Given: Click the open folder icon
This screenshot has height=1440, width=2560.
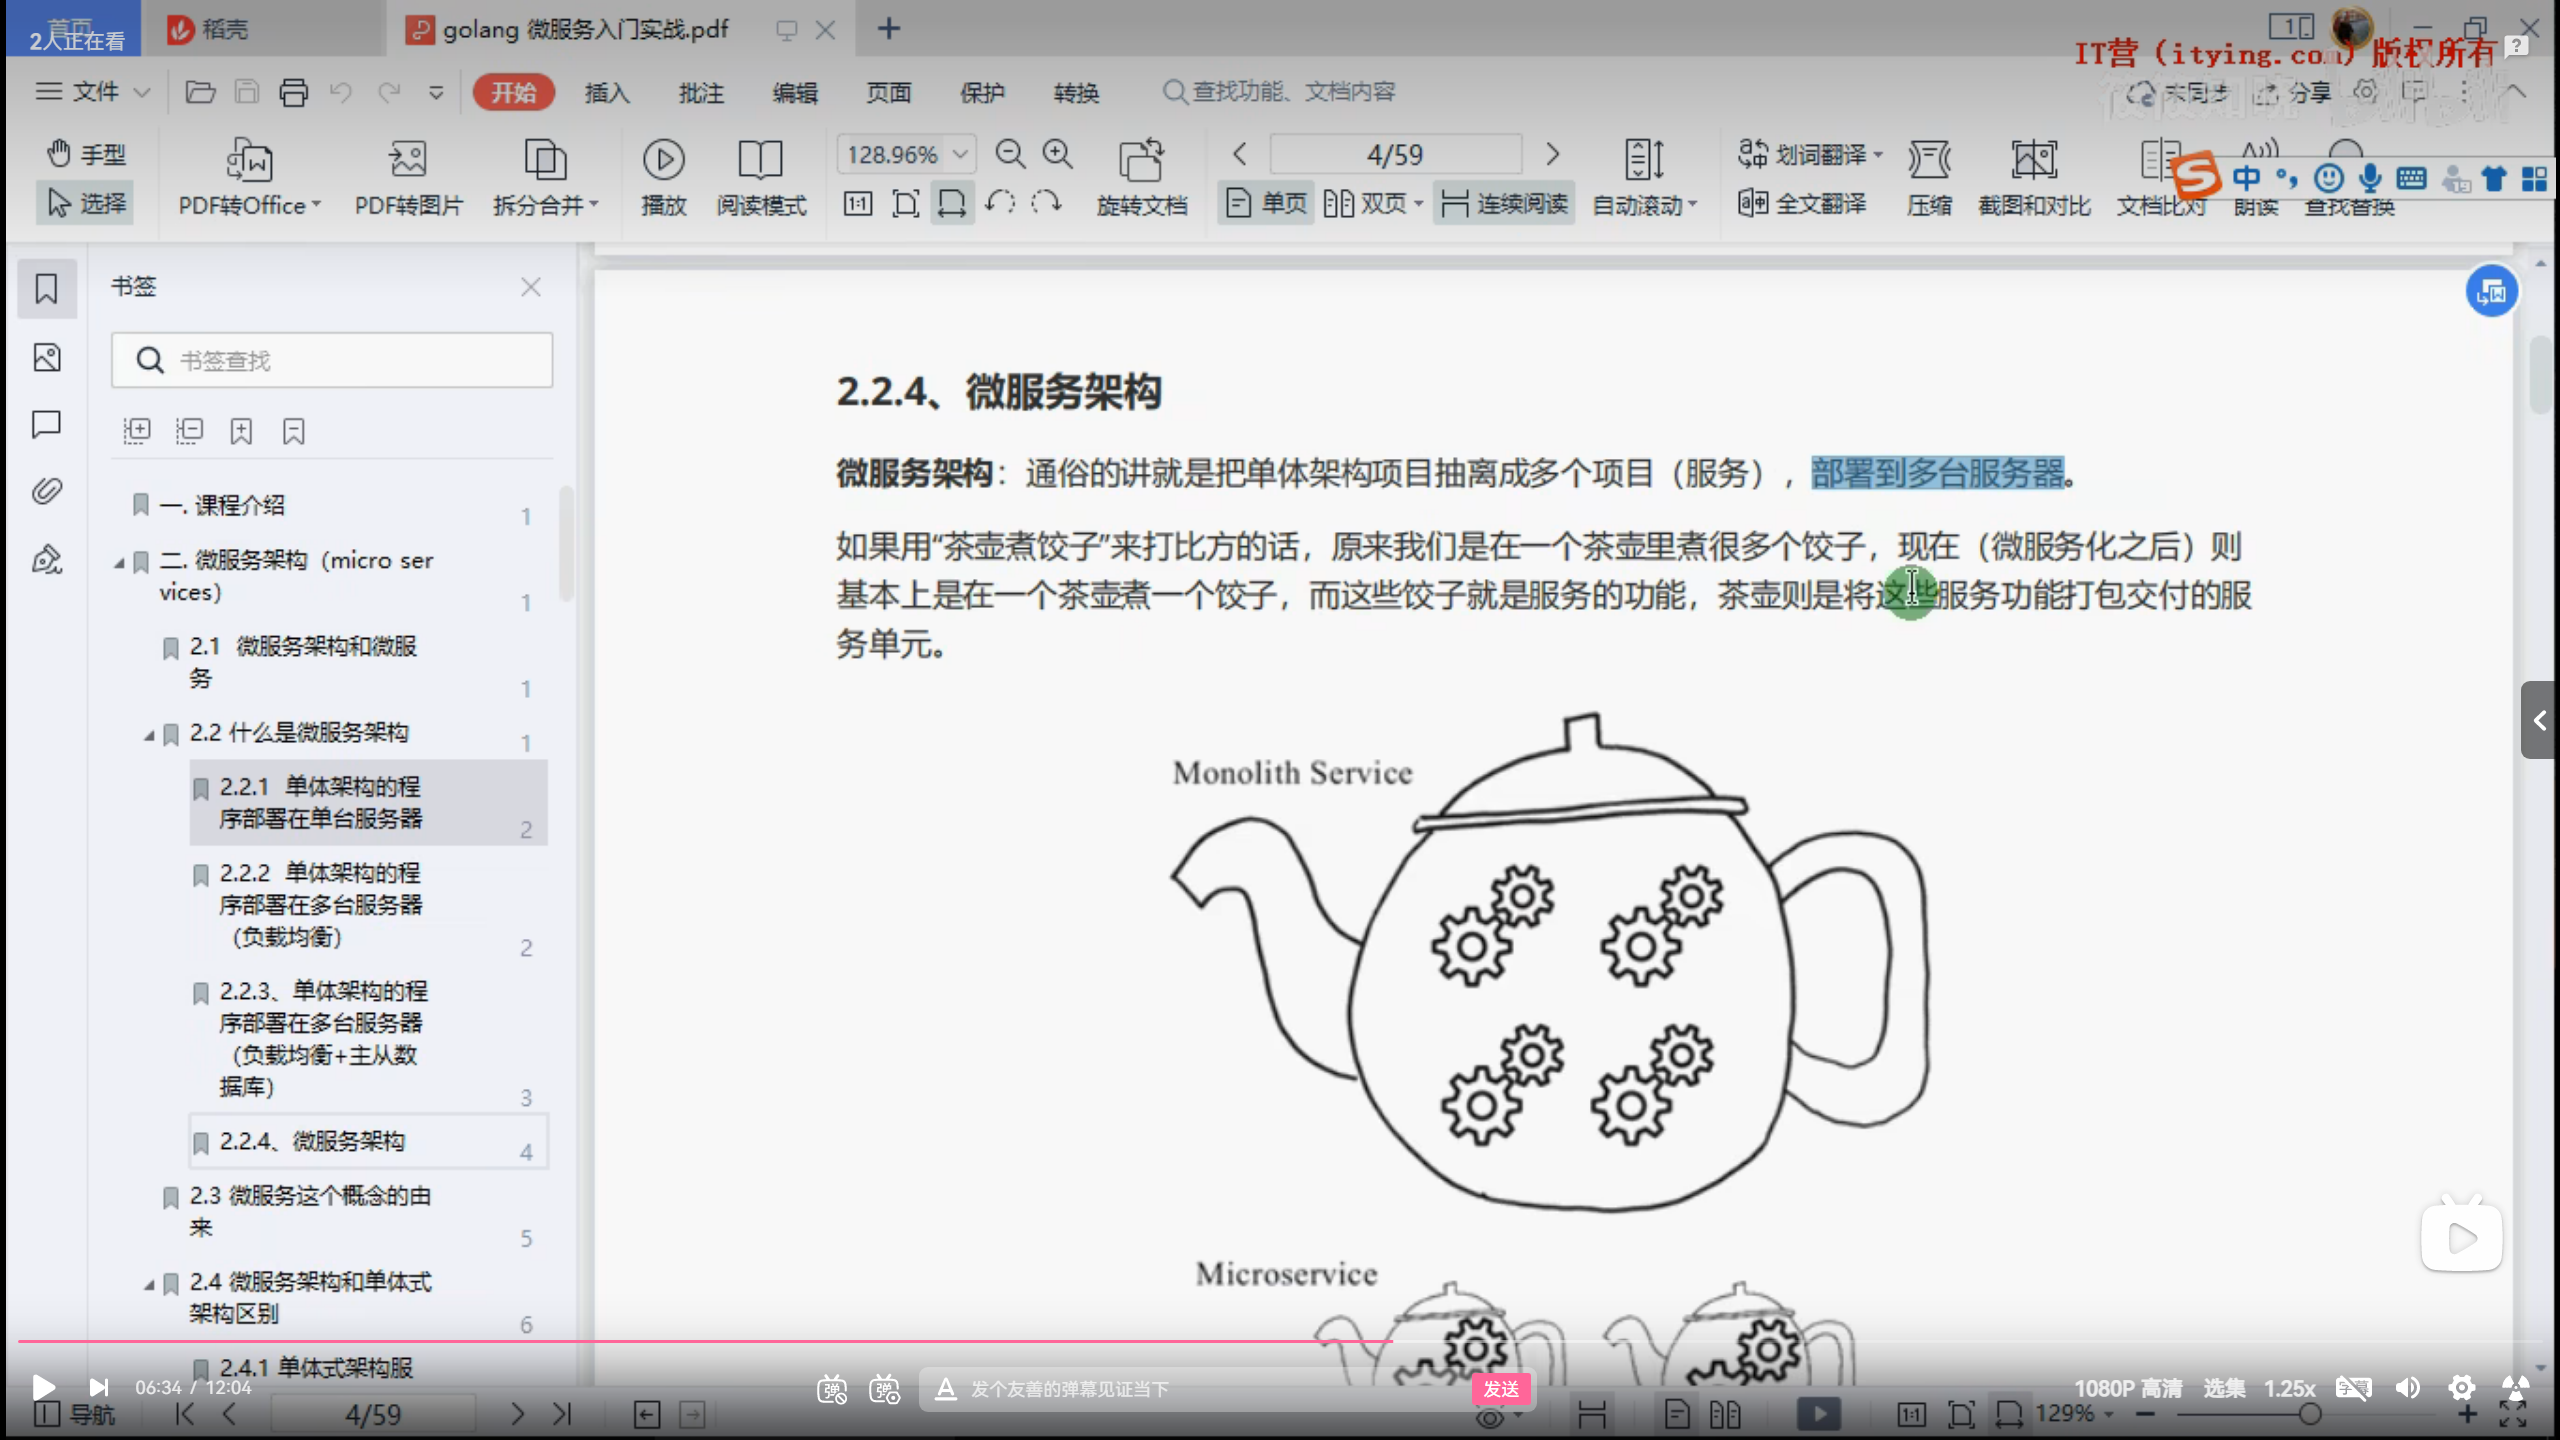Looking at the screenshot, I should click(200, 92).
